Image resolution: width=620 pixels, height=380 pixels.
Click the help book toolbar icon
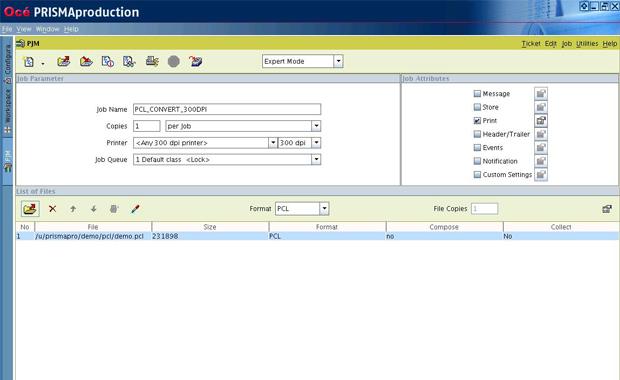(196, 61)
